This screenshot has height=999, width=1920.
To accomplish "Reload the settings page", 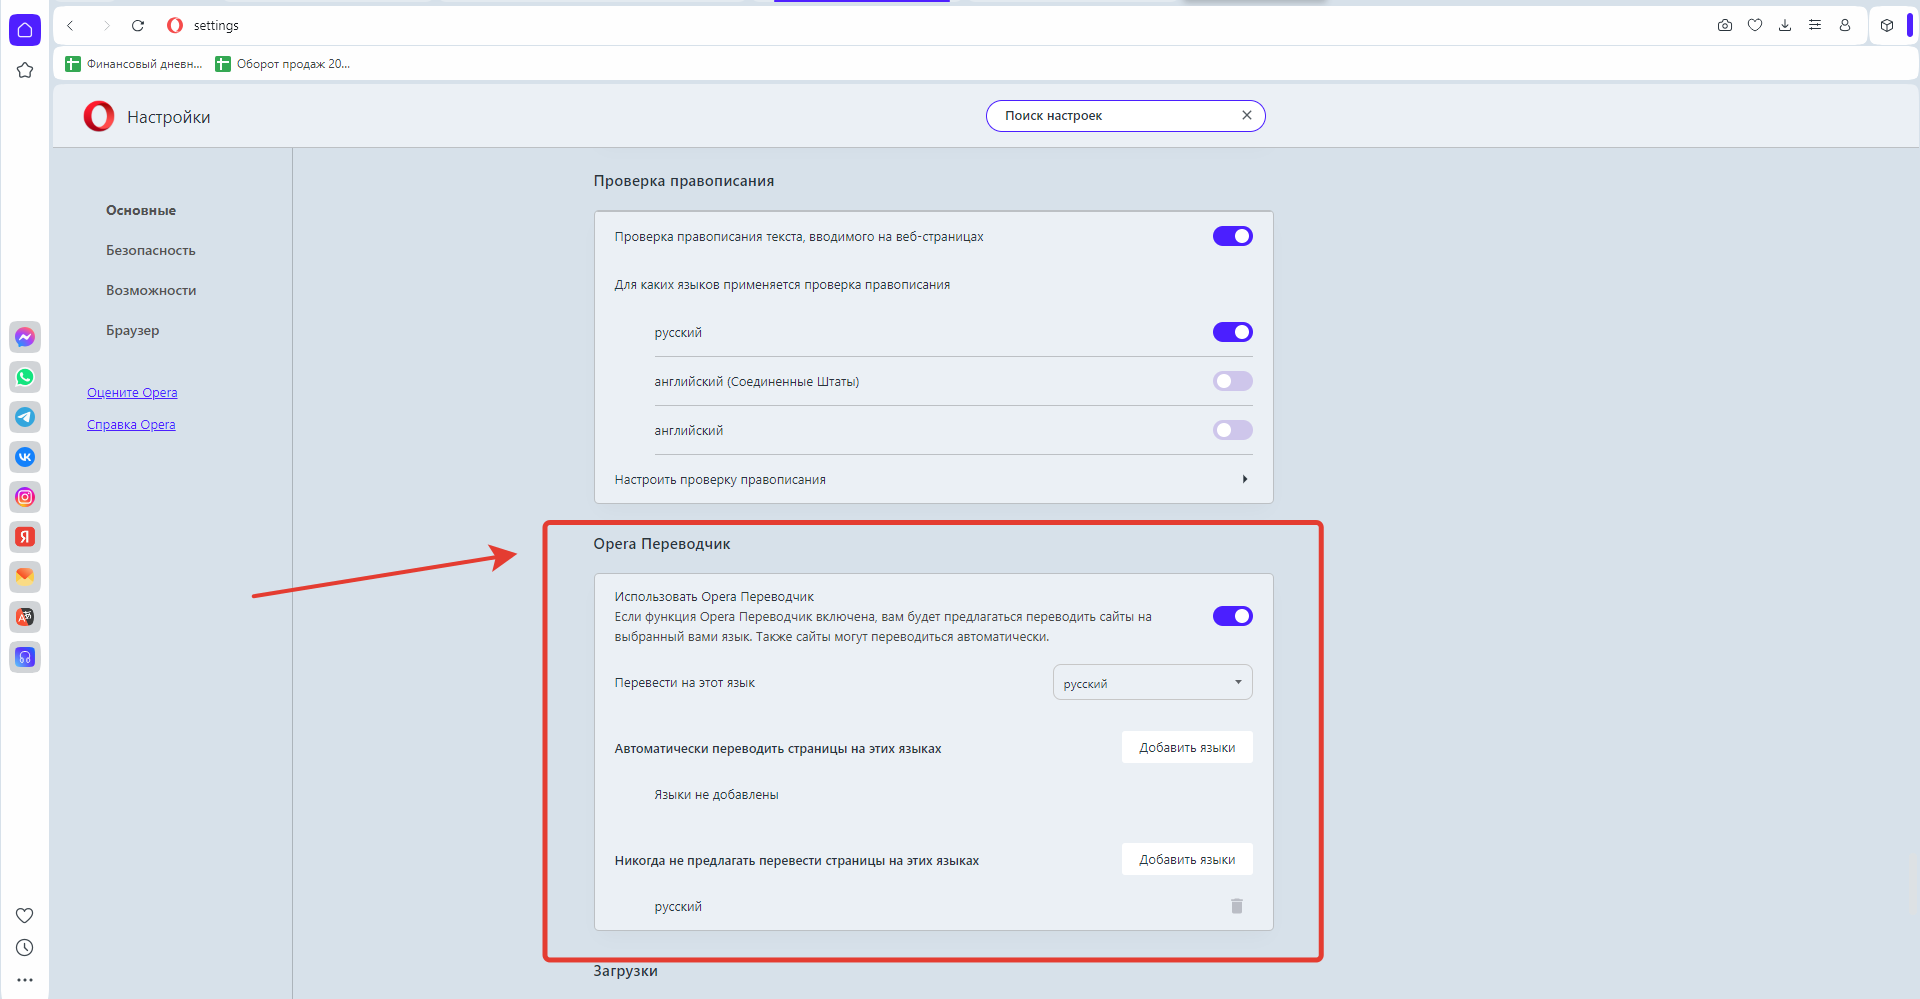I will (138, 26).
